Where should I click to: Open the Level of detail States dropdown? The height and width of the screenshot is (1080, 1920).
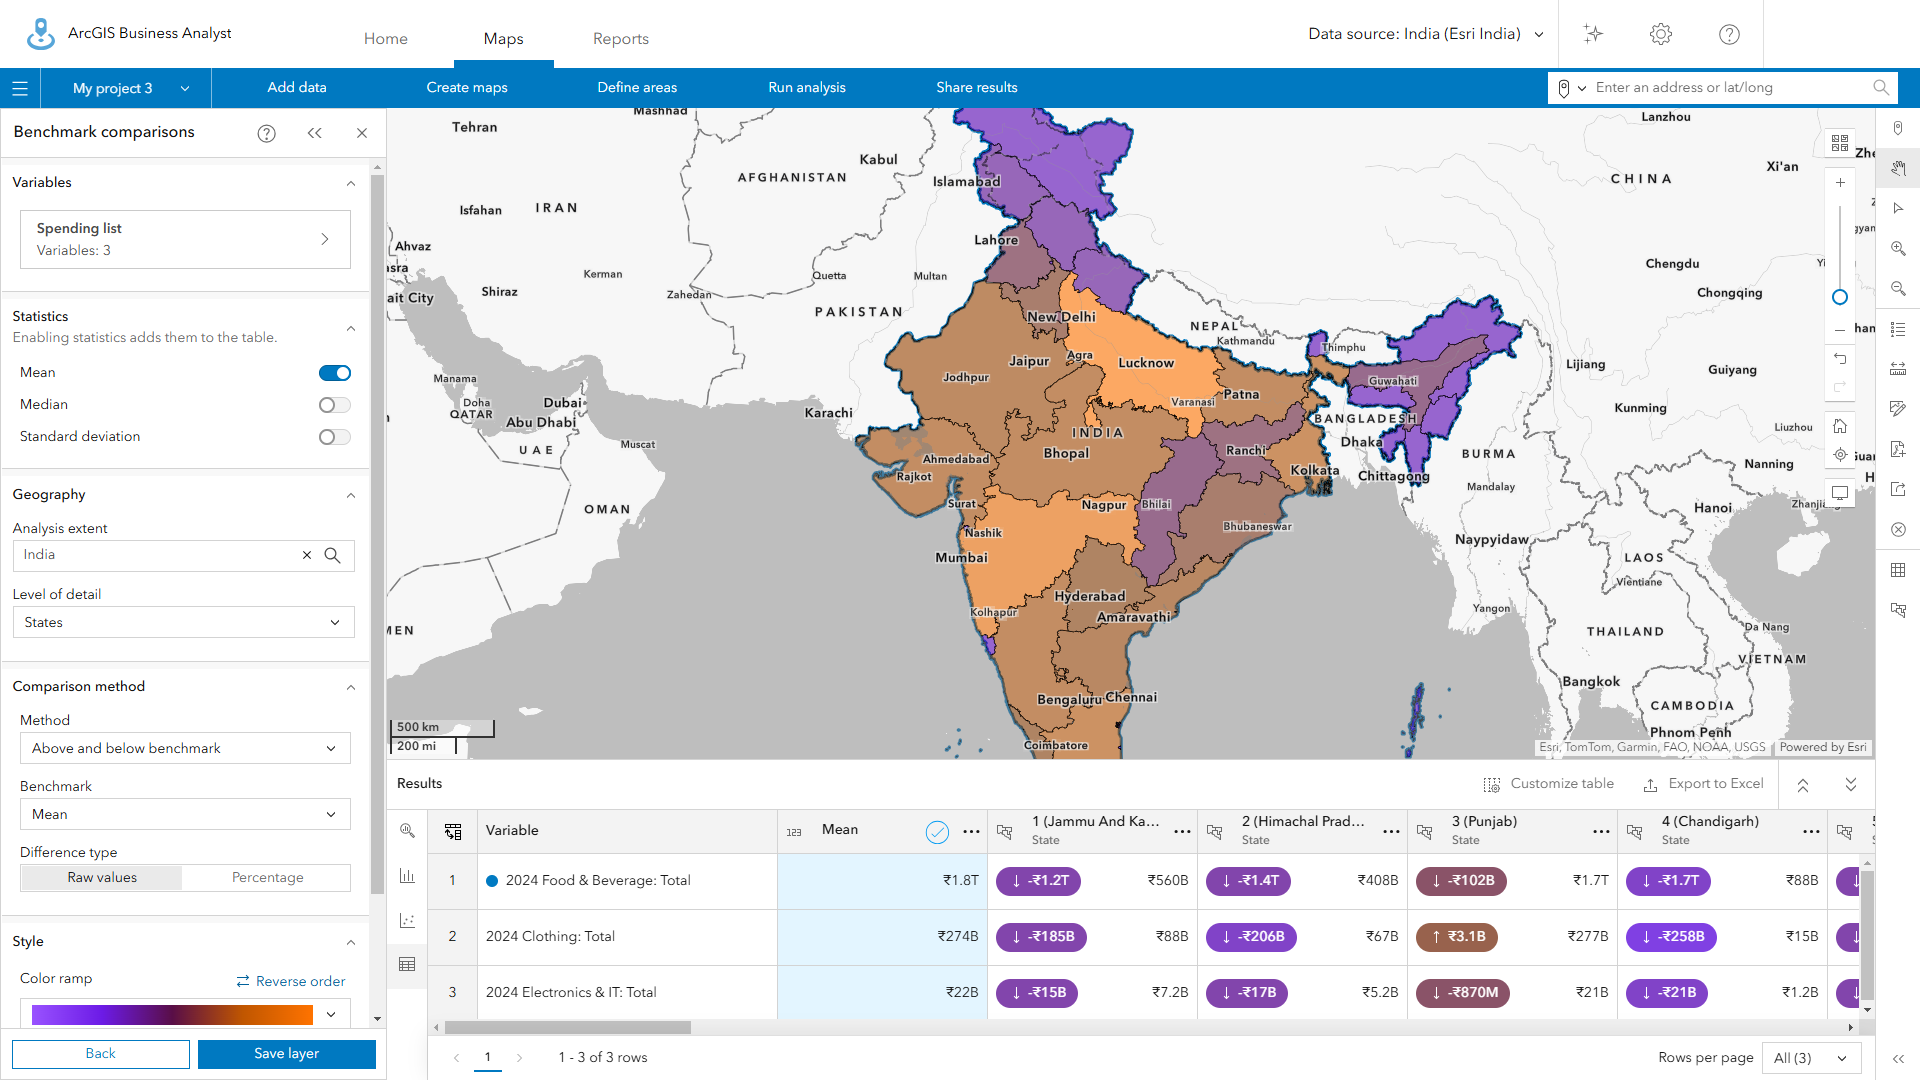tap(184, 622)
